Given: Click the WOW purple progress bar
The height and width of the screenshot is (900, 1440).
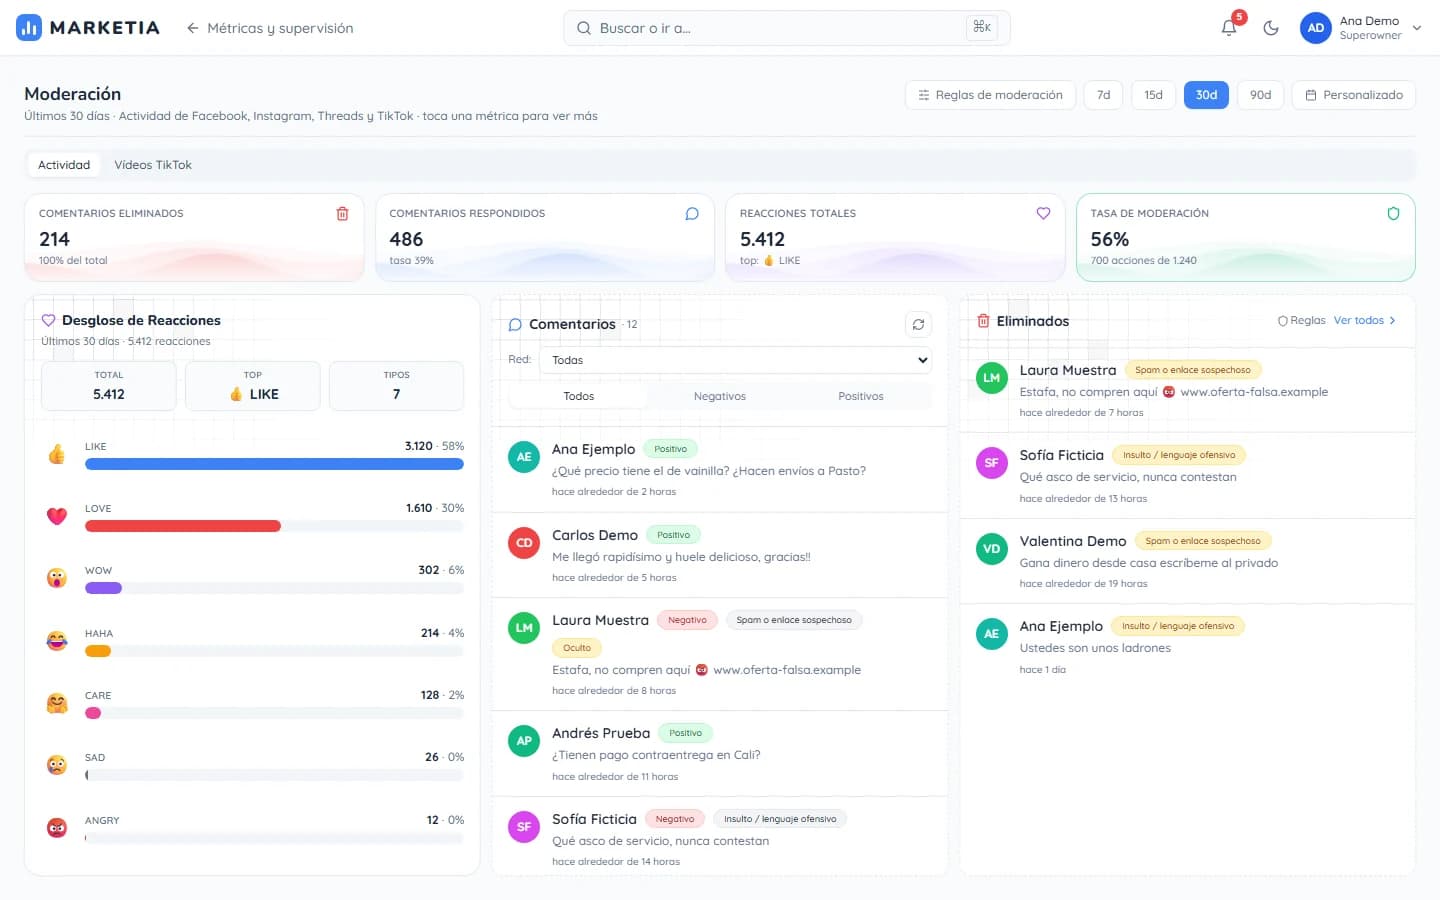Looking at the screenshot, I should tap(103, 588).
